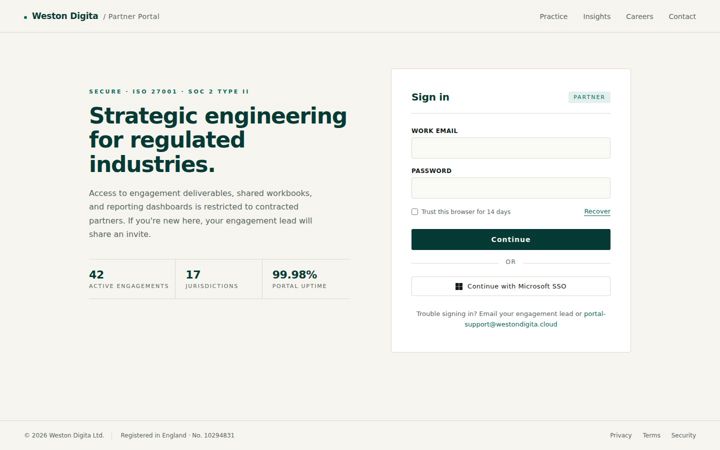The image size is (720, 450).
Task: Focus the Work Email field
Action: (x=511, y=148)
